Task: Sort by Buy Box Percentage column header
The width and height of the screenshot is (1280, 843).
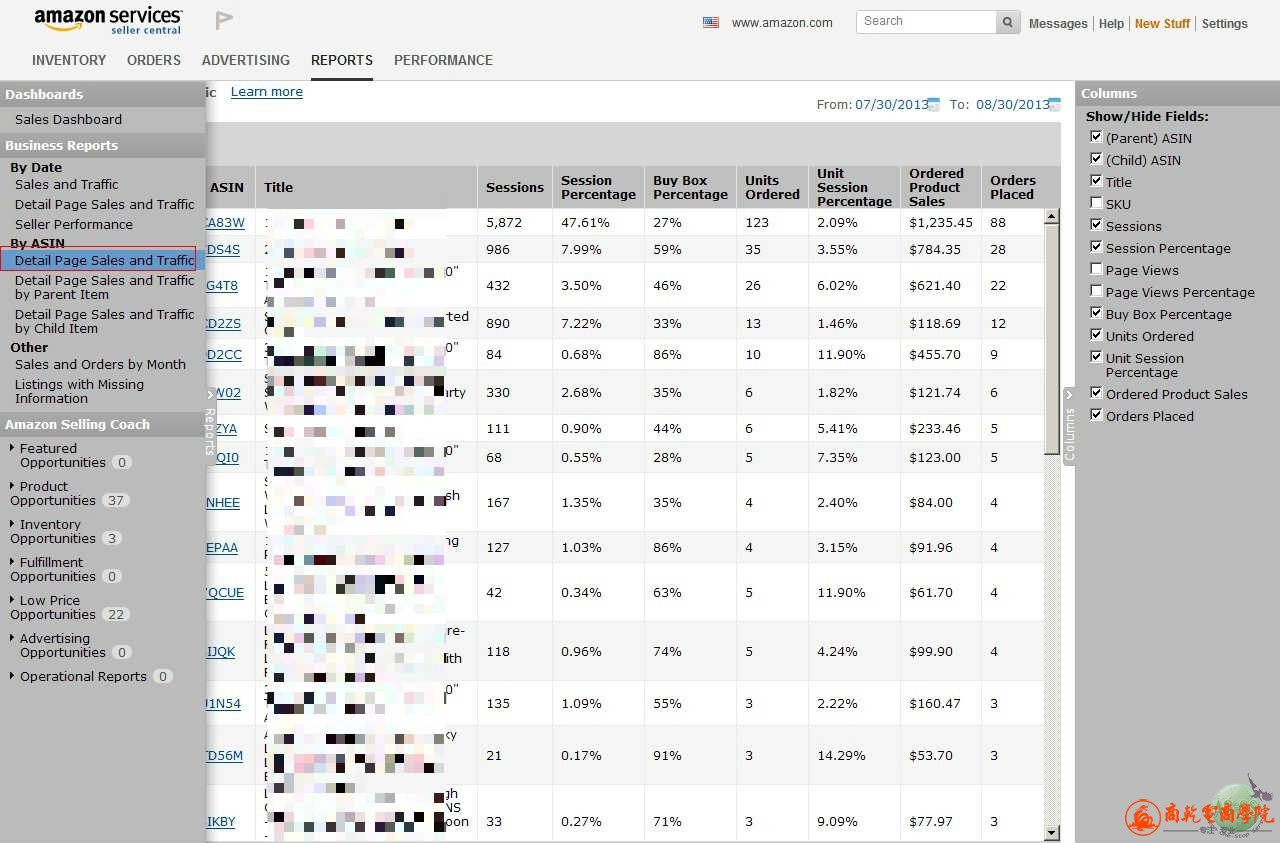Action: coord(690,187)
